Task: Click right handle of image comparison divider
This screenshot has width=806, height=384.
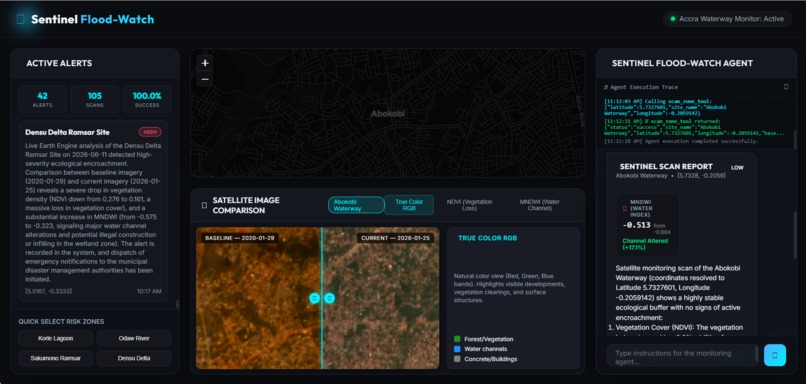Action: point(329,298)
